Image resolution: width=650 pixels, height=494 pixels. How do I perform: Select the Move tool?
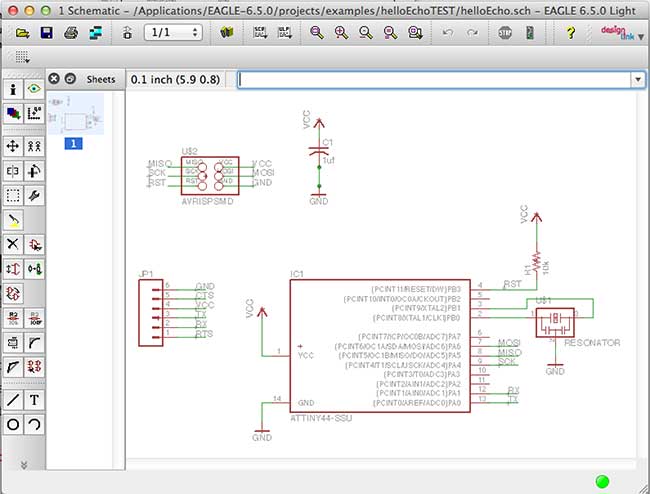[13, 146]
